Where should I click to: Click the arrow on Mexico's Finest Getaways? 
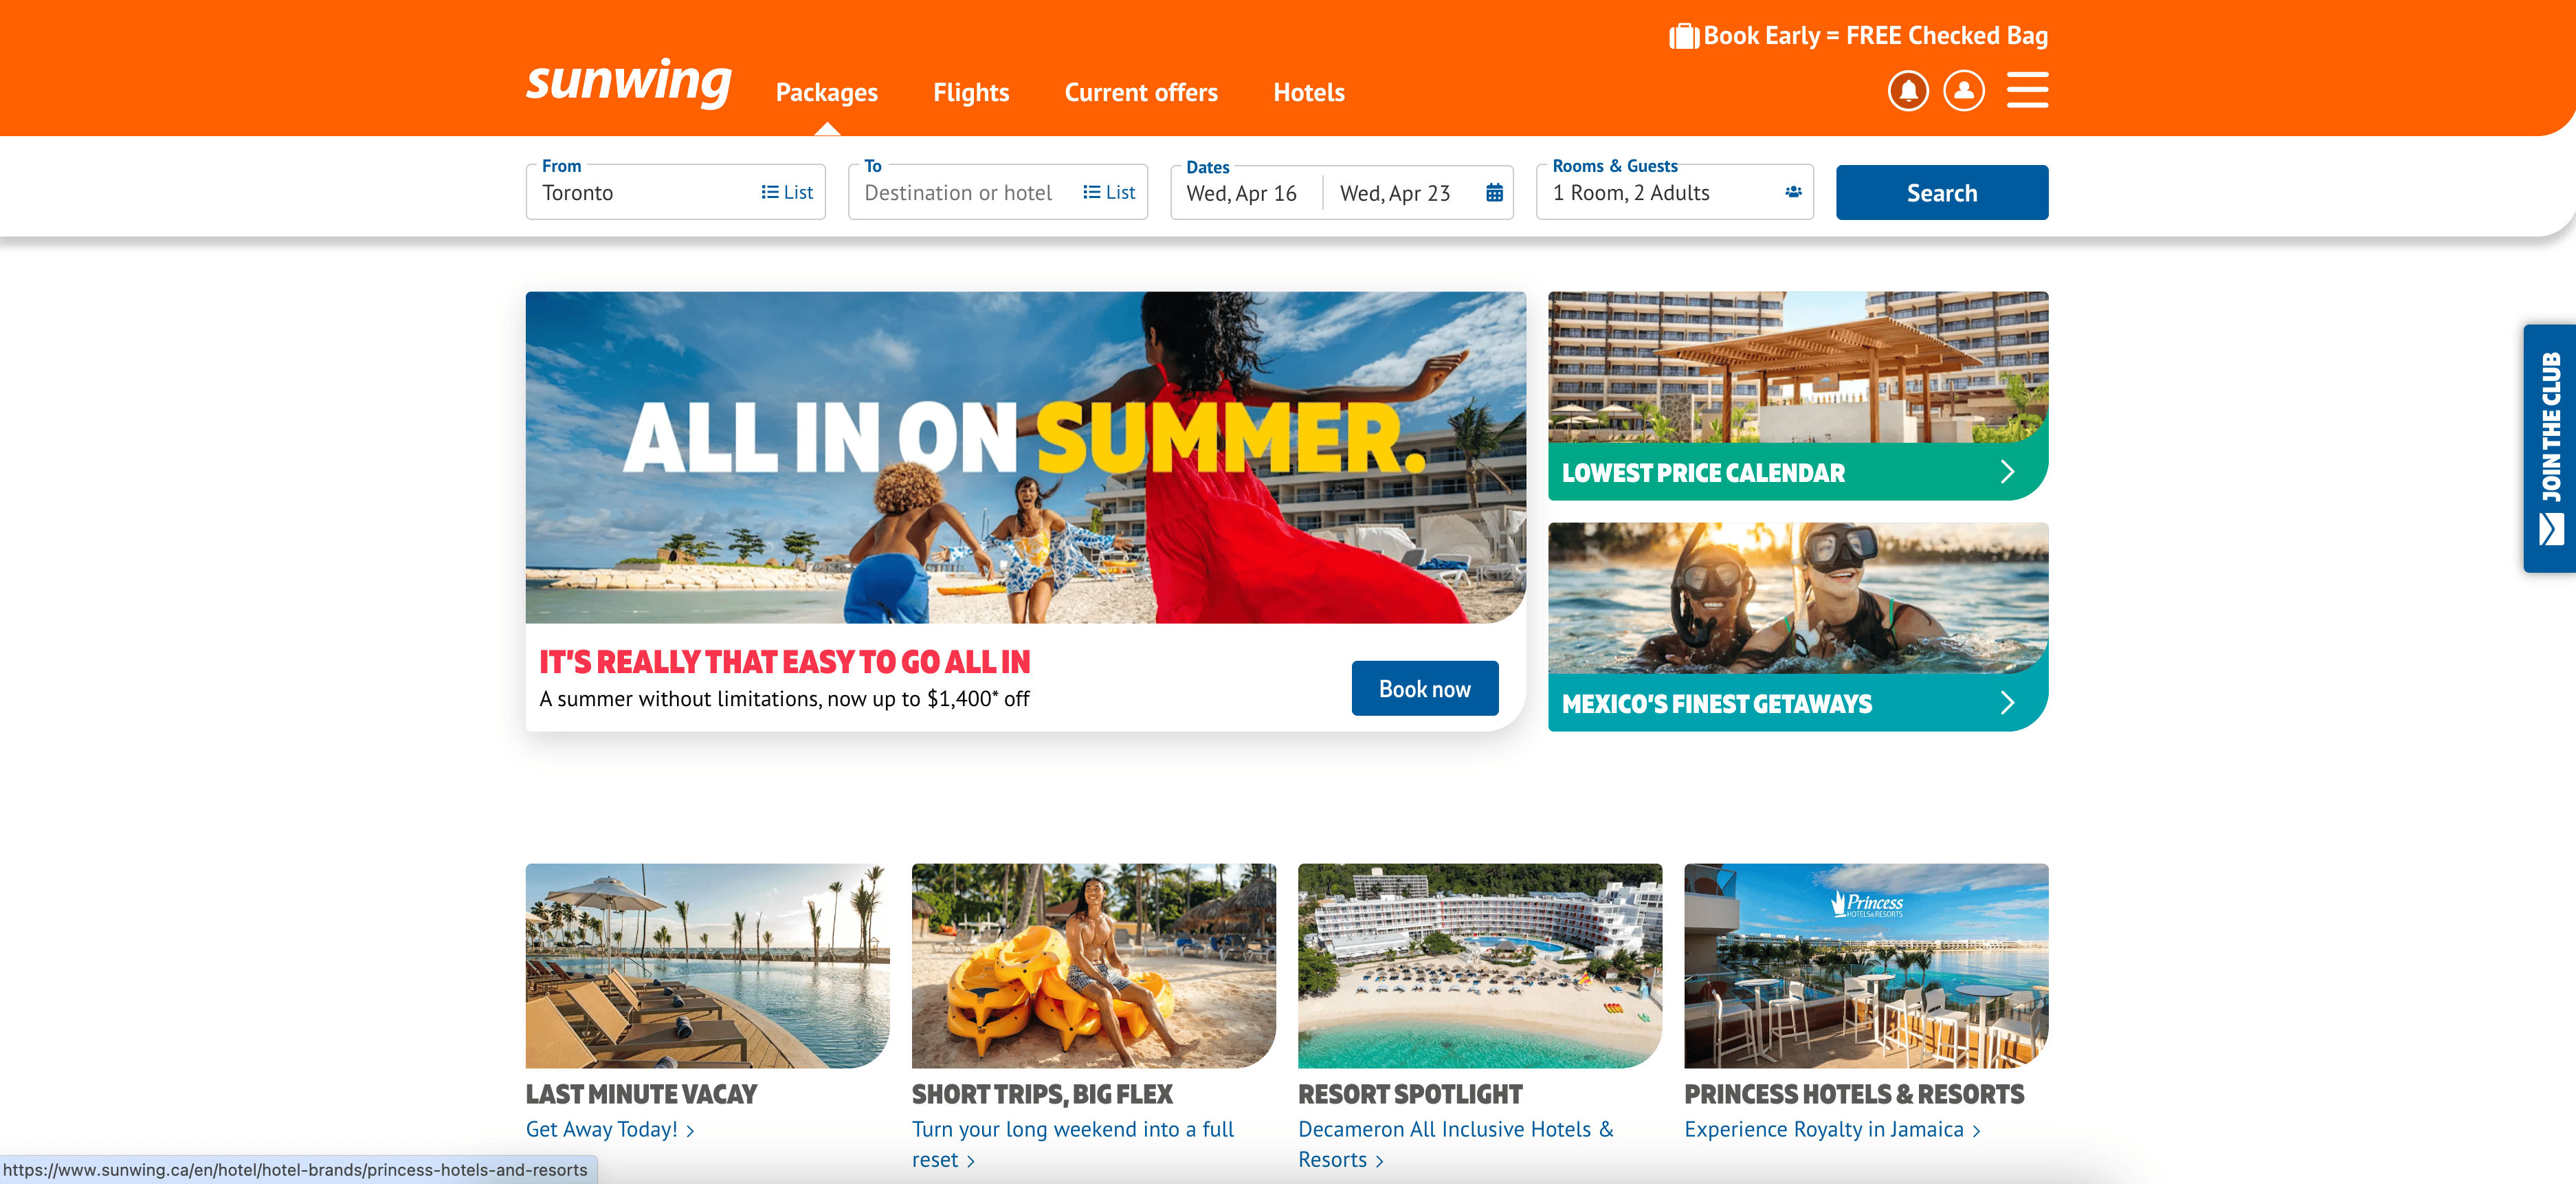tap(2007, 703)
